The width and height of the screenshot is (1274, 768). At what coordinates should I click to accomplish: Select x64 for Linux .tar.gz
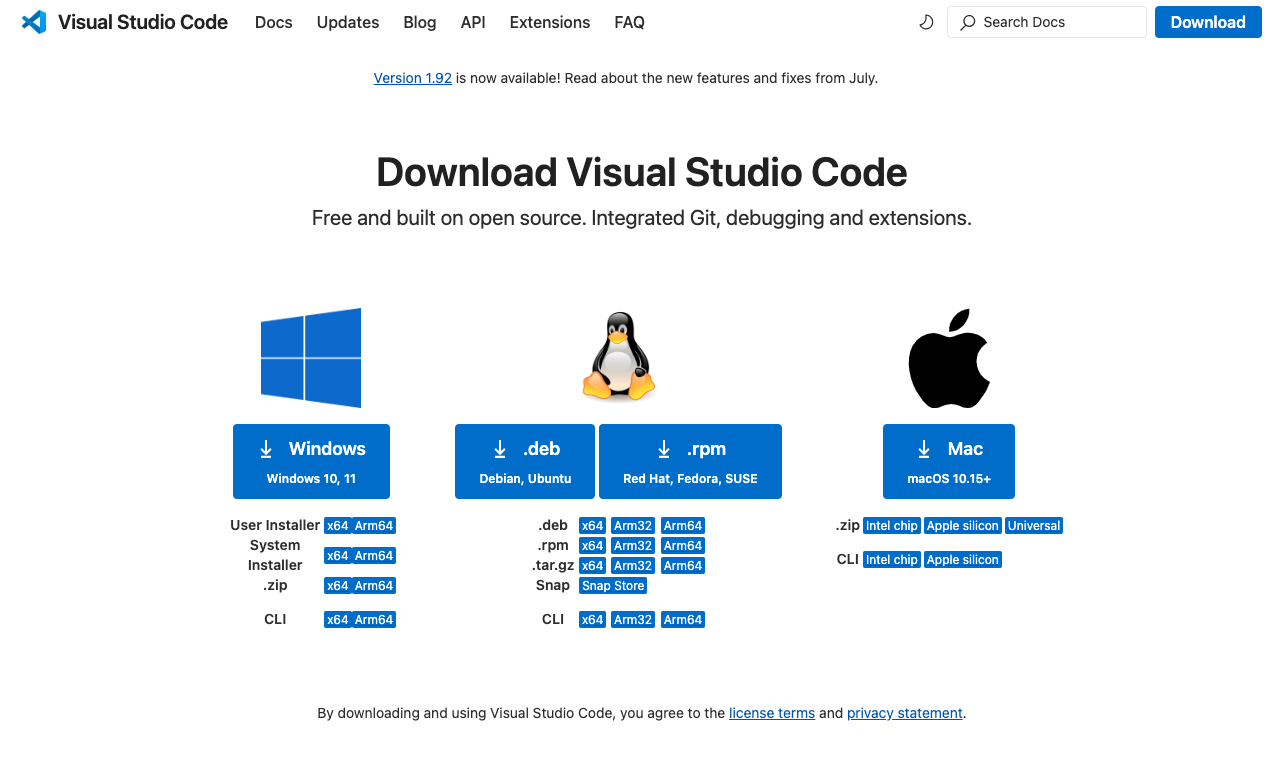pyautogui.click(x=593, y=566)
